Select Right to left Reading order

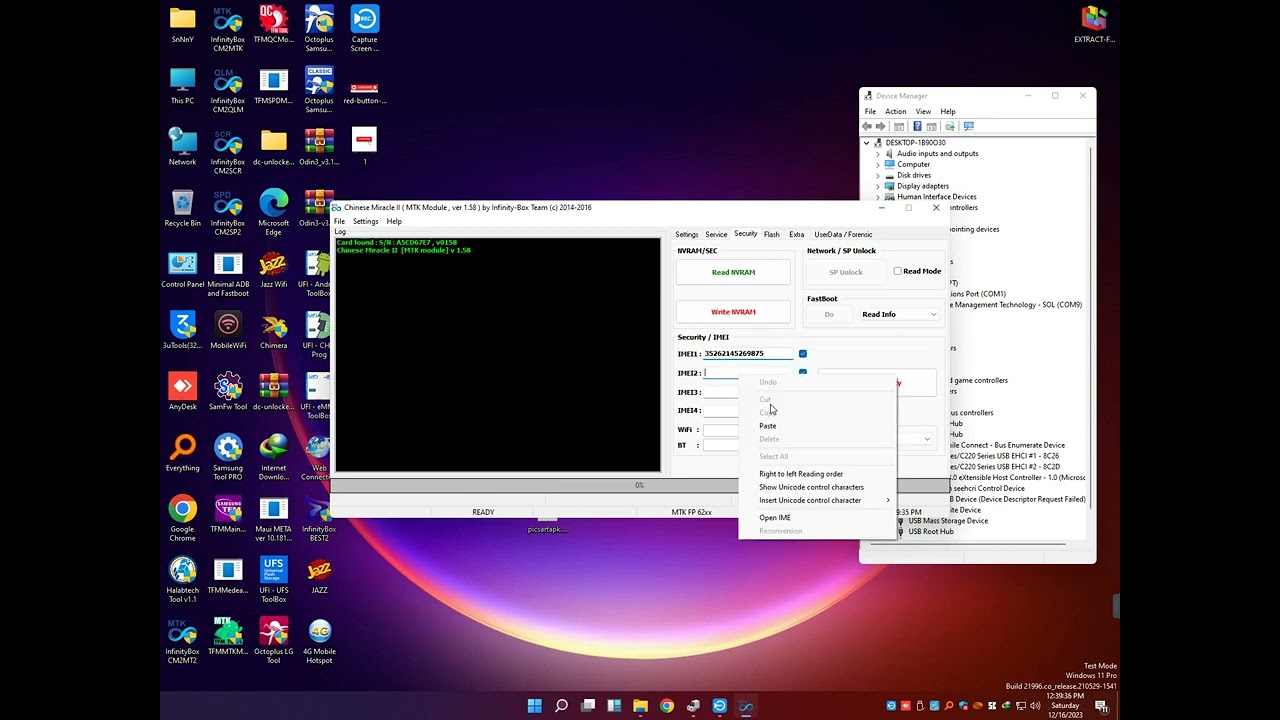(x=801, y=474)
